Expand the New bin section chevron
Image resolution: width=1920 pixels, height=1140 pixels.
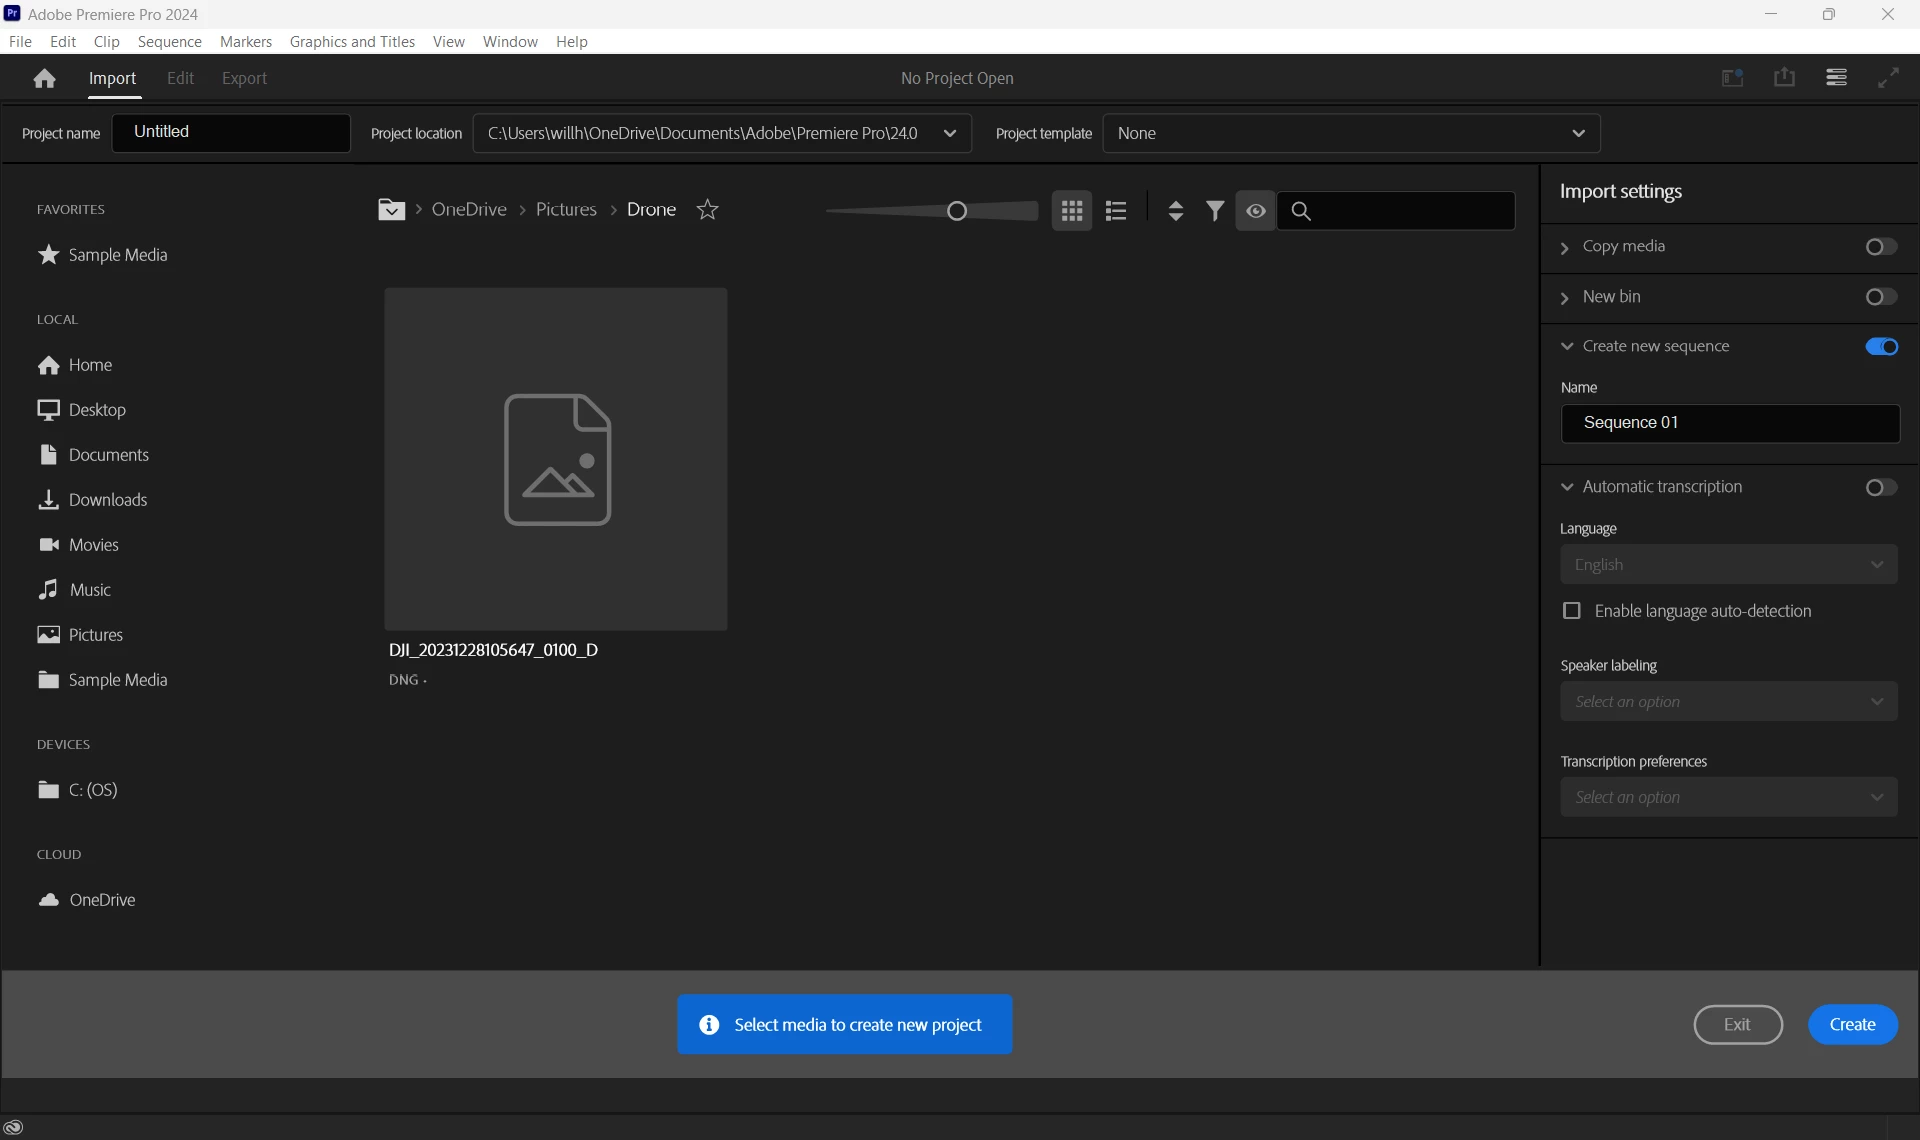tap(1566, 298)
